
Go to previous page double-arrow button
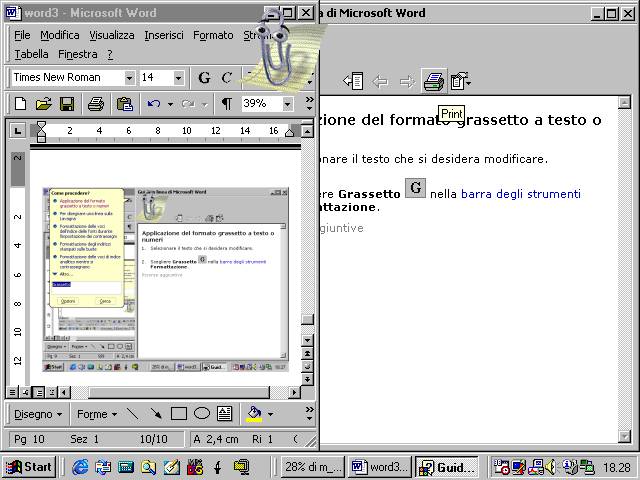coord(307,353)
